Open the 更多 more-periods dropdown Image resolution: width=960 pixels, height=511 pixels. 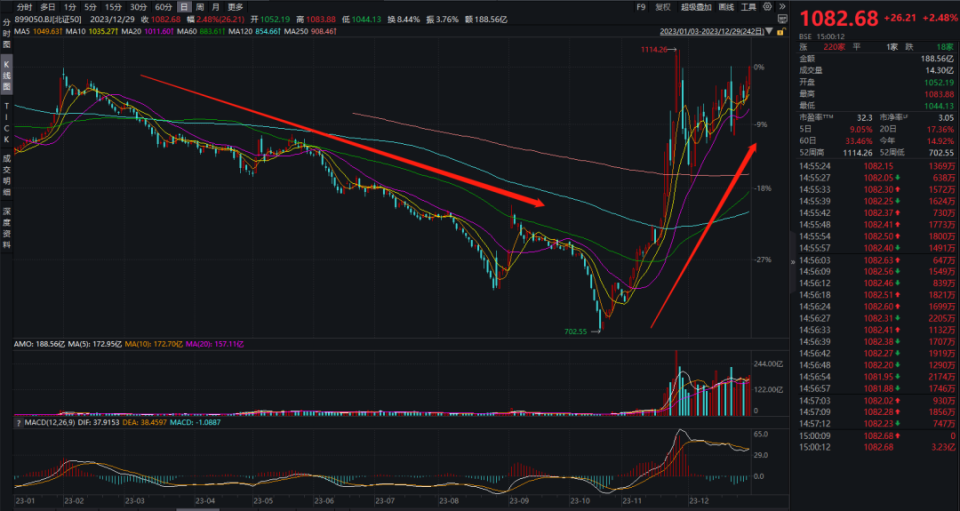pos(235,7)
